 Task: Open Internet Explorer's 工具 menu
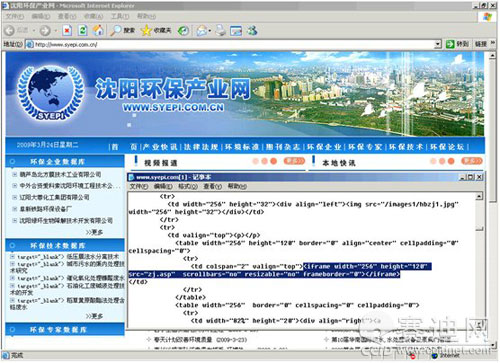coord(120,16)
